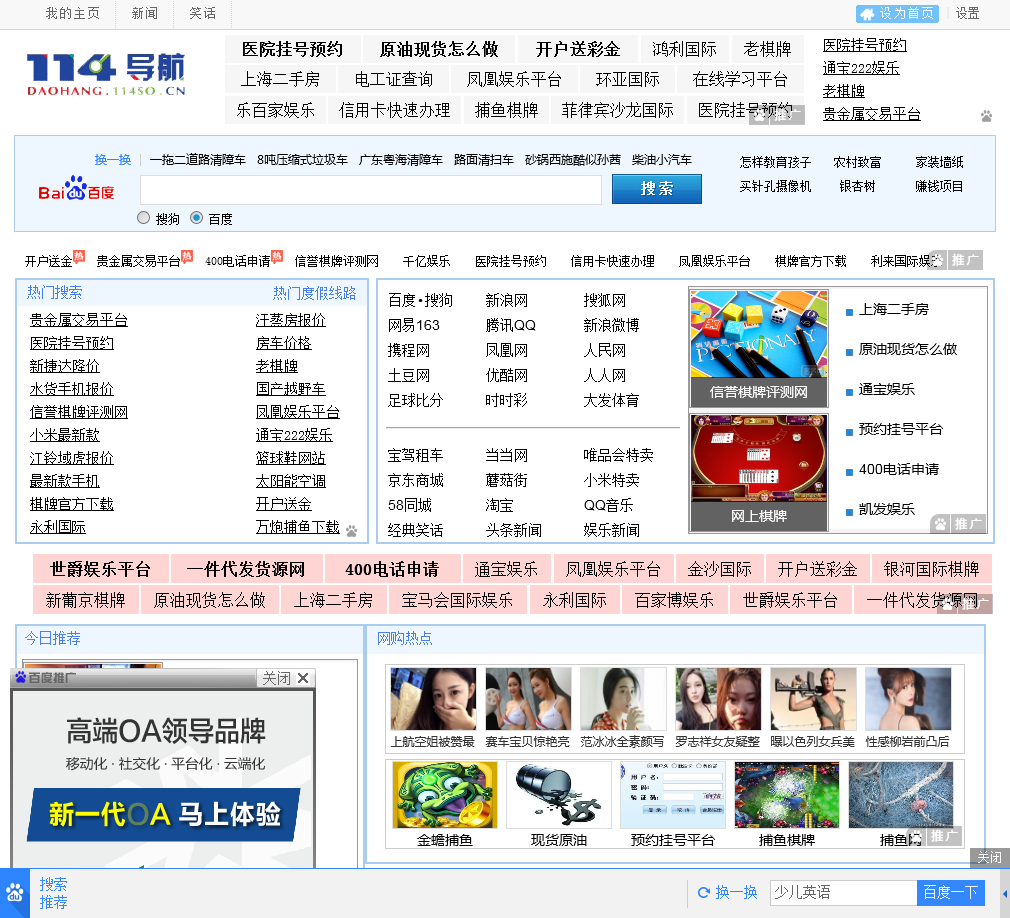Click the hot badge on 开户送金 link
Screen dimensions: 1010x918
click(x=79, y=256)
